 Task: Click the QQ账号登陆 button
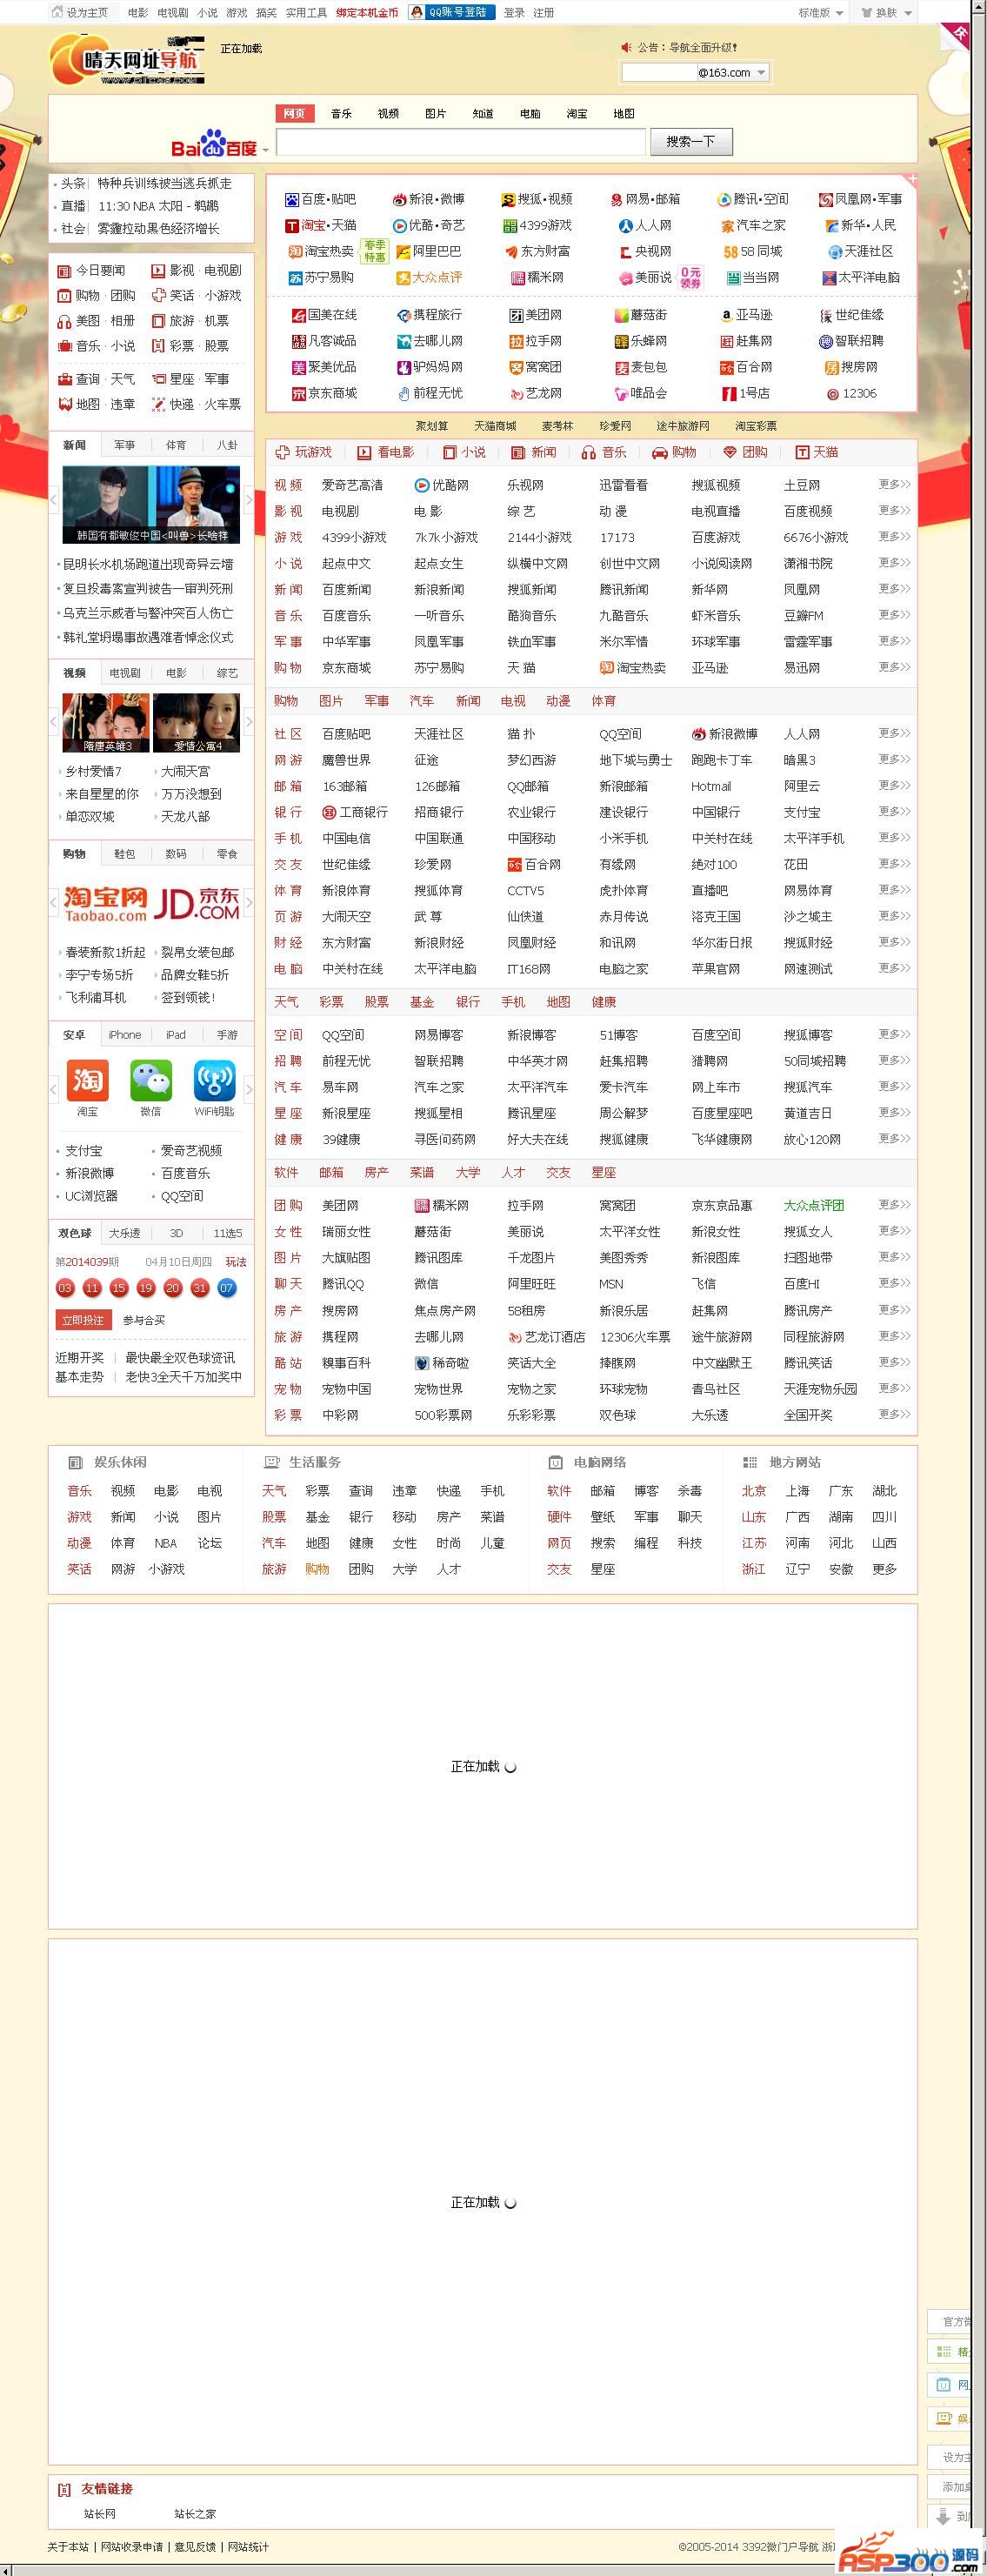pyautogui.click(x=451, y=12)
